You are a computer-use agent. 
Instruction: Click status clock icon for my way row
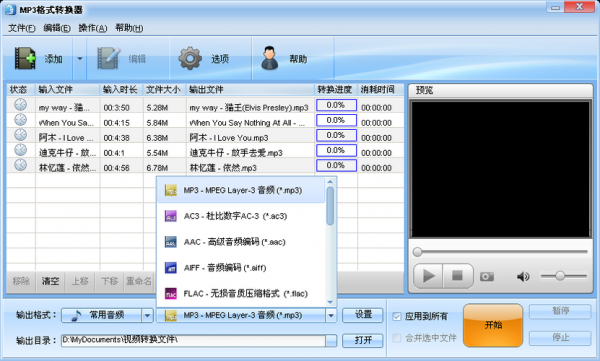point(20,105)
